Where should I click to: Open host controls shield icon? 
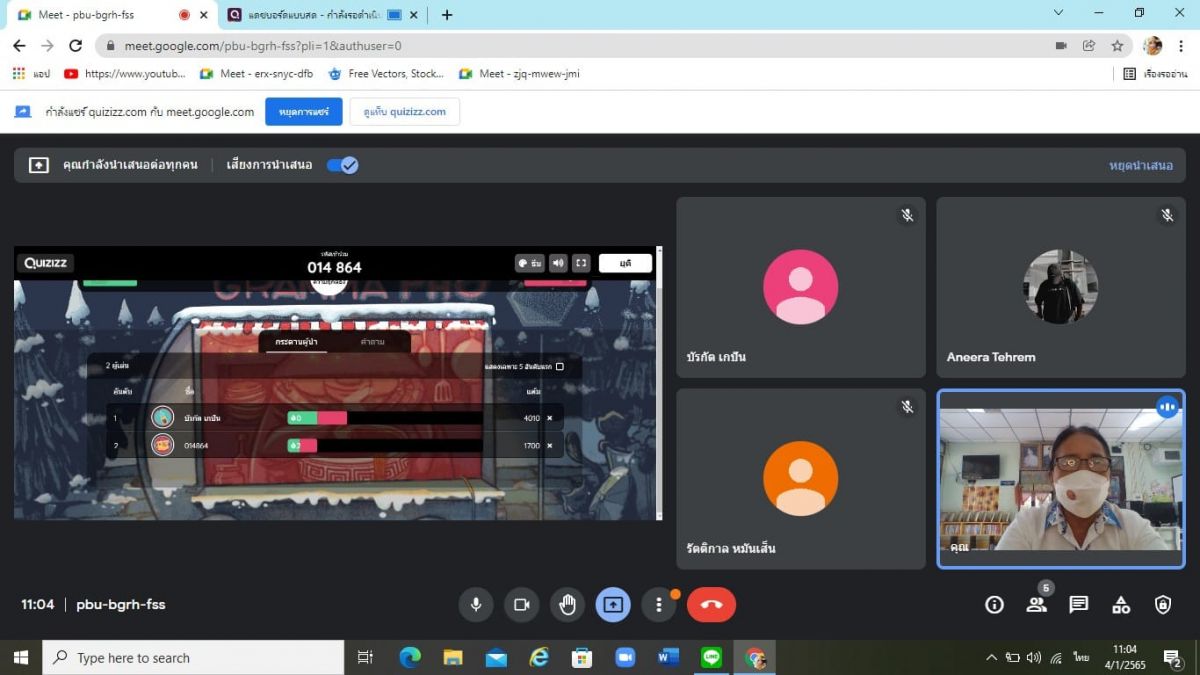[x=1163, y=605]
